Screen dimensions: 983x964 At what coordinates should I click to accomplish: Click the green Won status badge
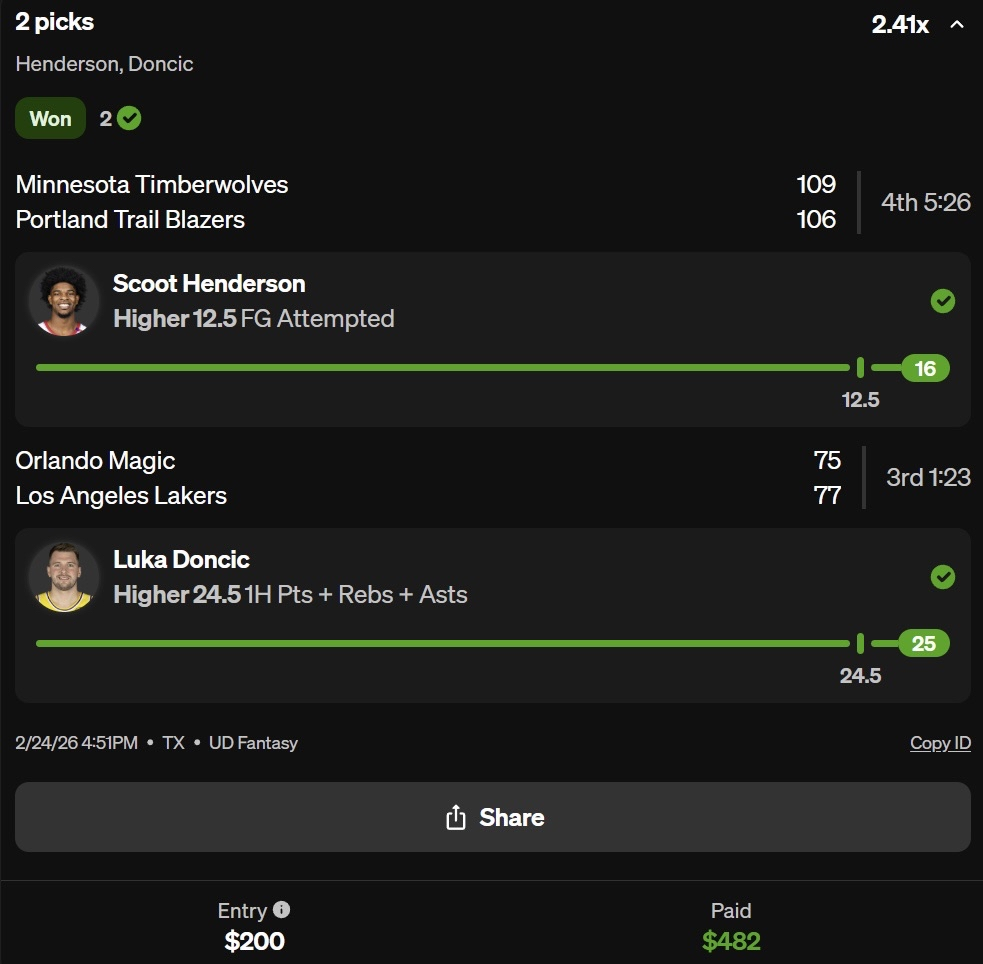pos(50,119)
